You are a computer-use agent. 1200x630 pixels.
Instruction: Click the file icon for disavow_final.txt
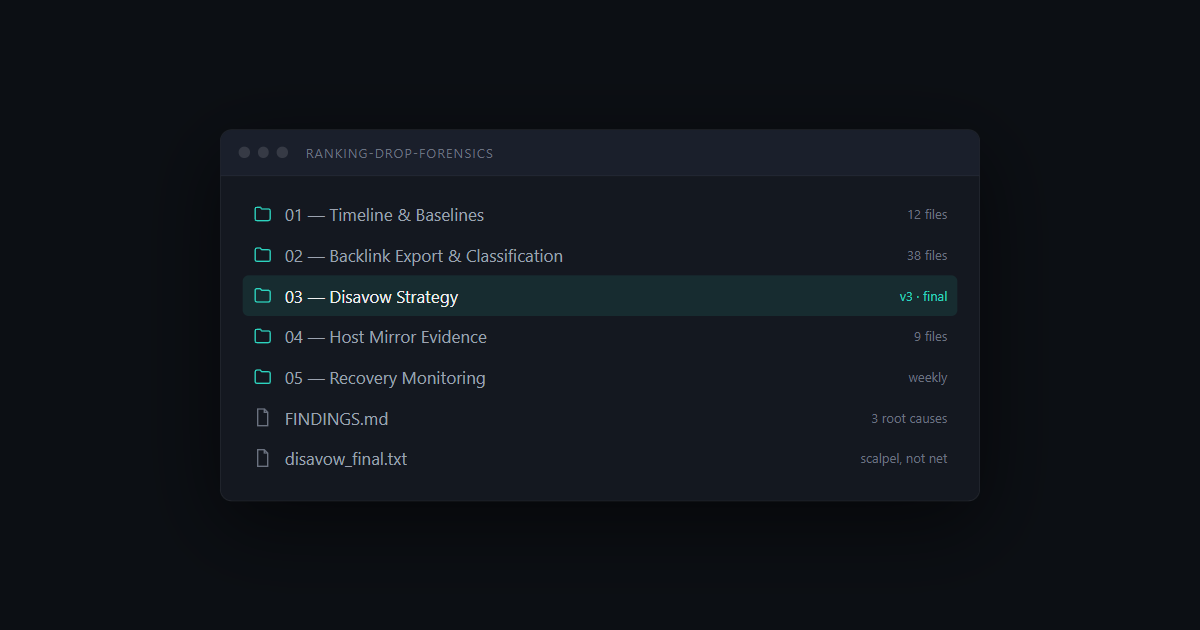point(263,459)
